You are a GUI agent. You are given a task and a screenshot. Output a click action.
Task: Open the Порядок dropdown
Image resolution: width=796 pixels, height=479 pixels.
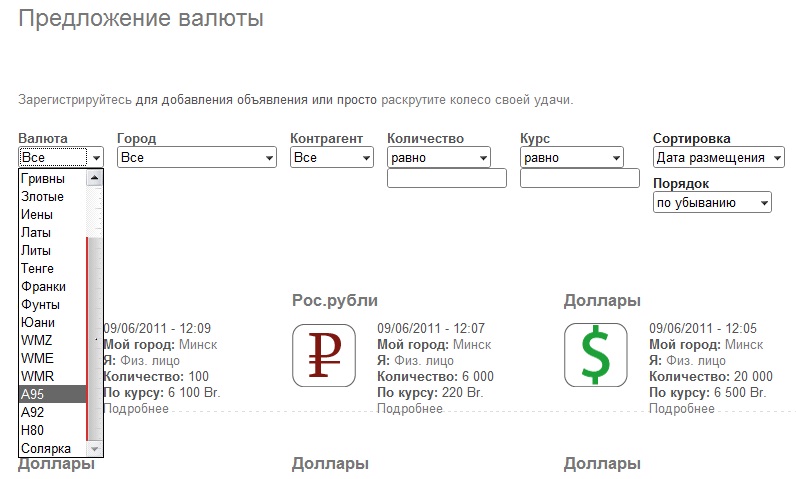[x=711, y=203]
